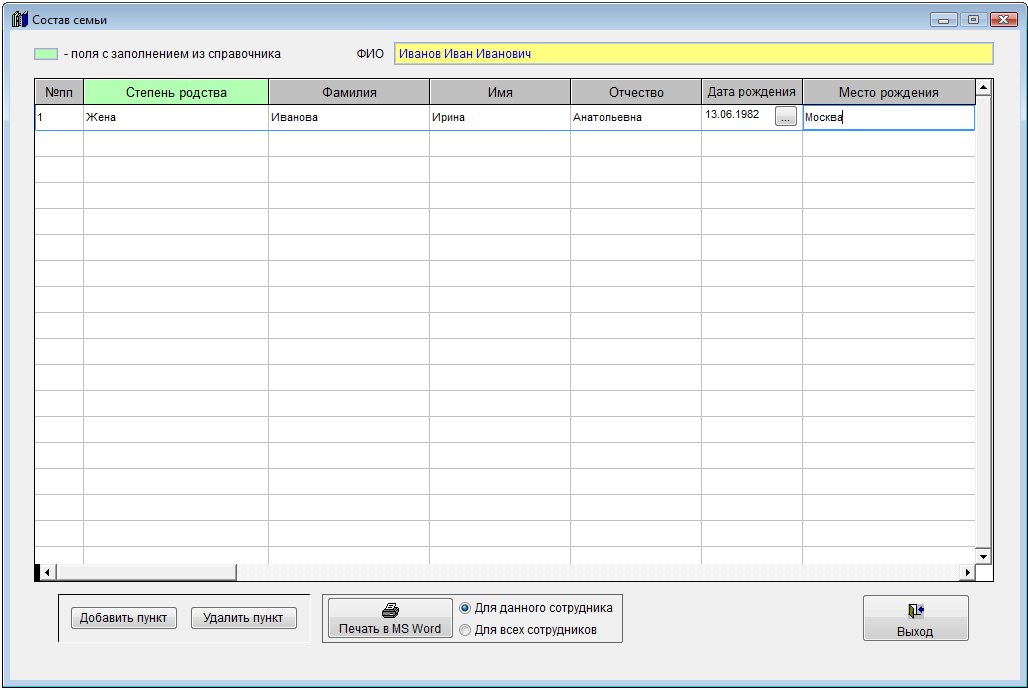The width and height of the screenshot is (1028, 690).
Task: Click the printer icon on the Print button
Action: coord(390,611)
